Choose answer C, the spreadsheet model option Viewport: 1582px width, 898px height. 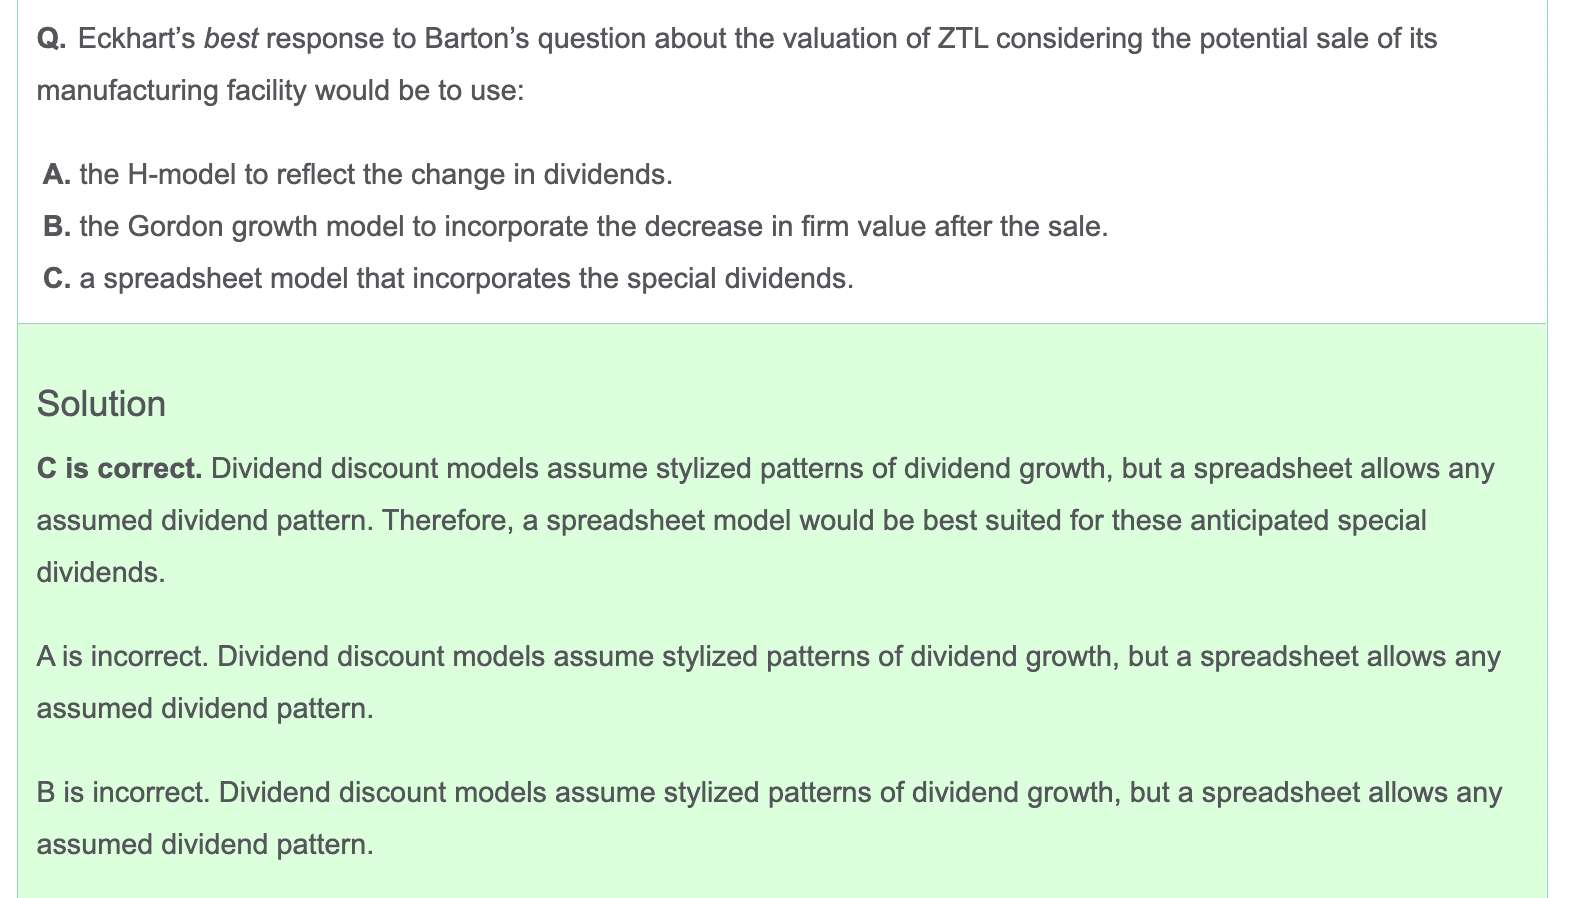[448, 279]
